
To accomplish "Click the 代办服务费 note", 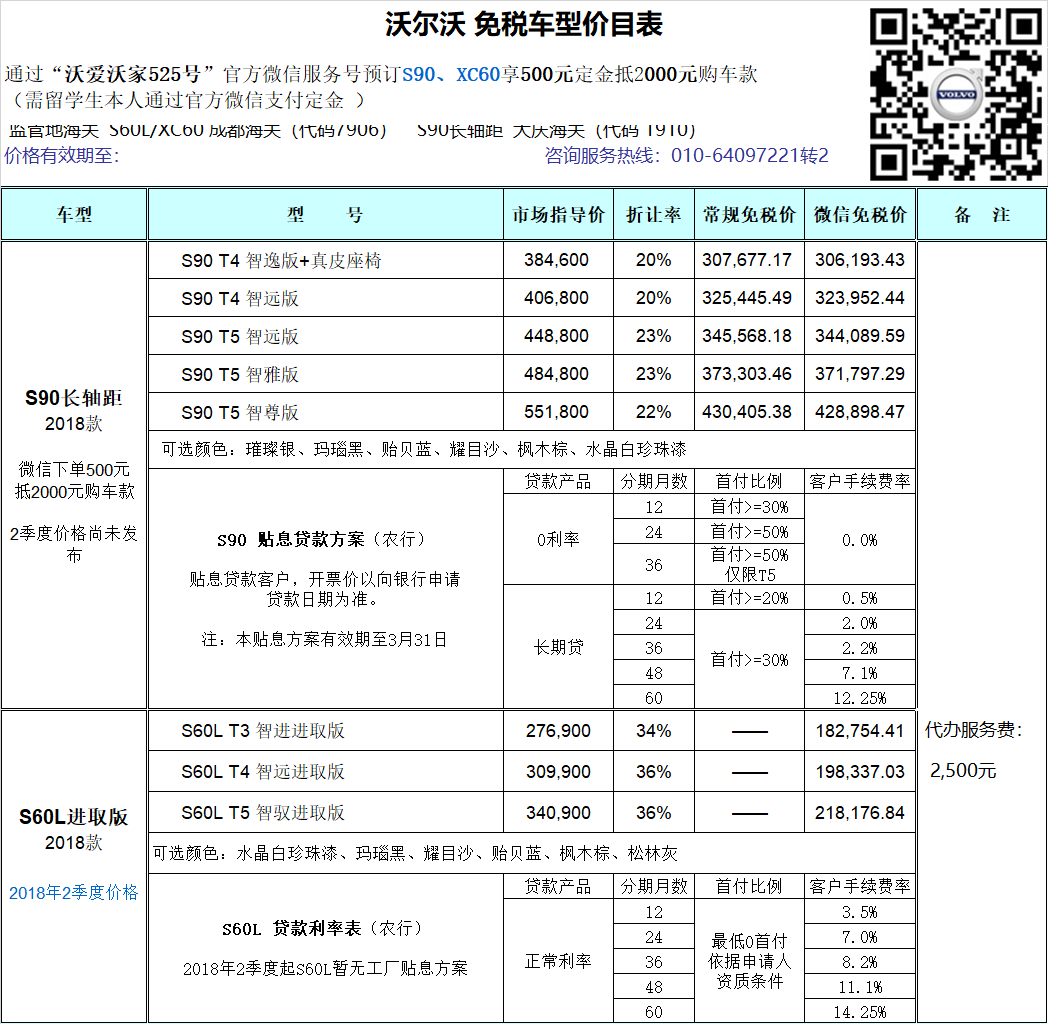I will (974, 730).
